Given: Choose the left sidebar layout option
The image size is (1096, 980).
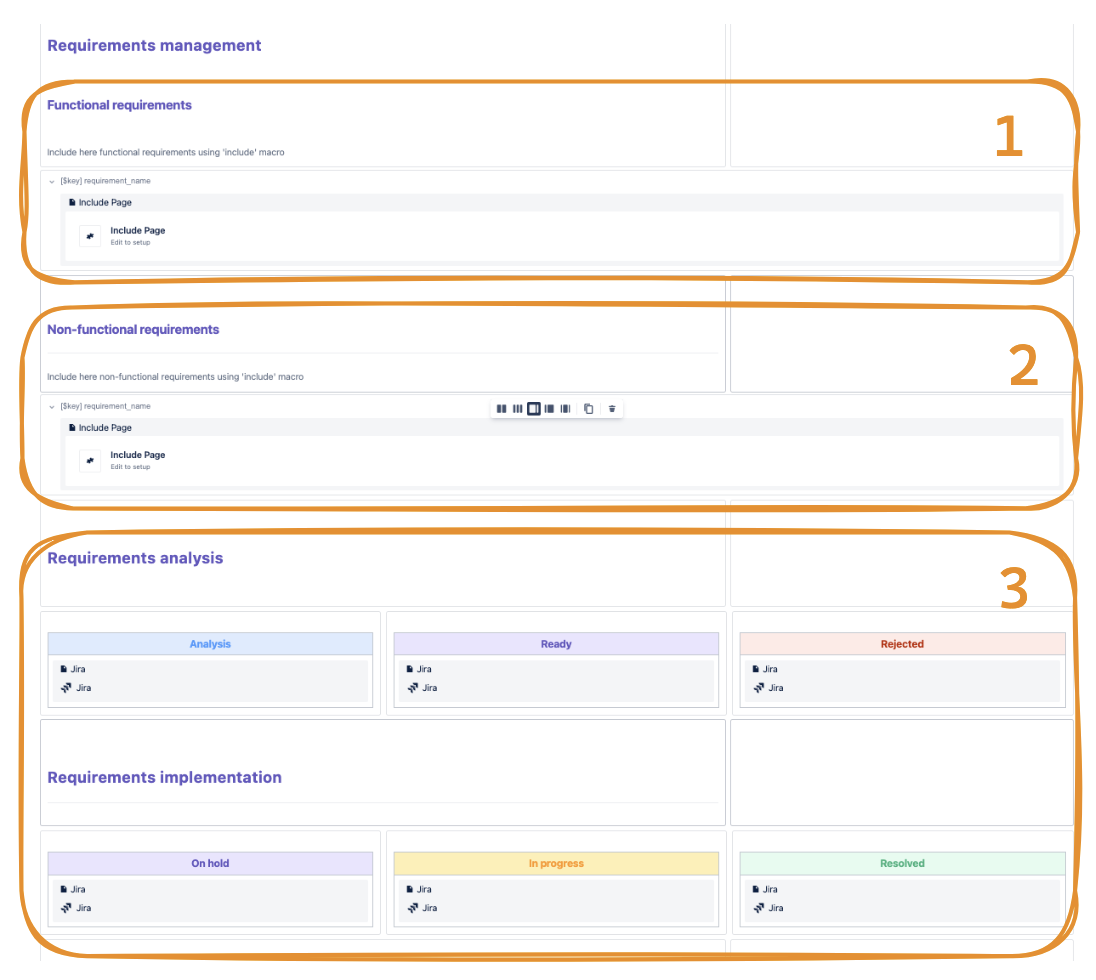Looking at the screenshot, I should (549, 409).
